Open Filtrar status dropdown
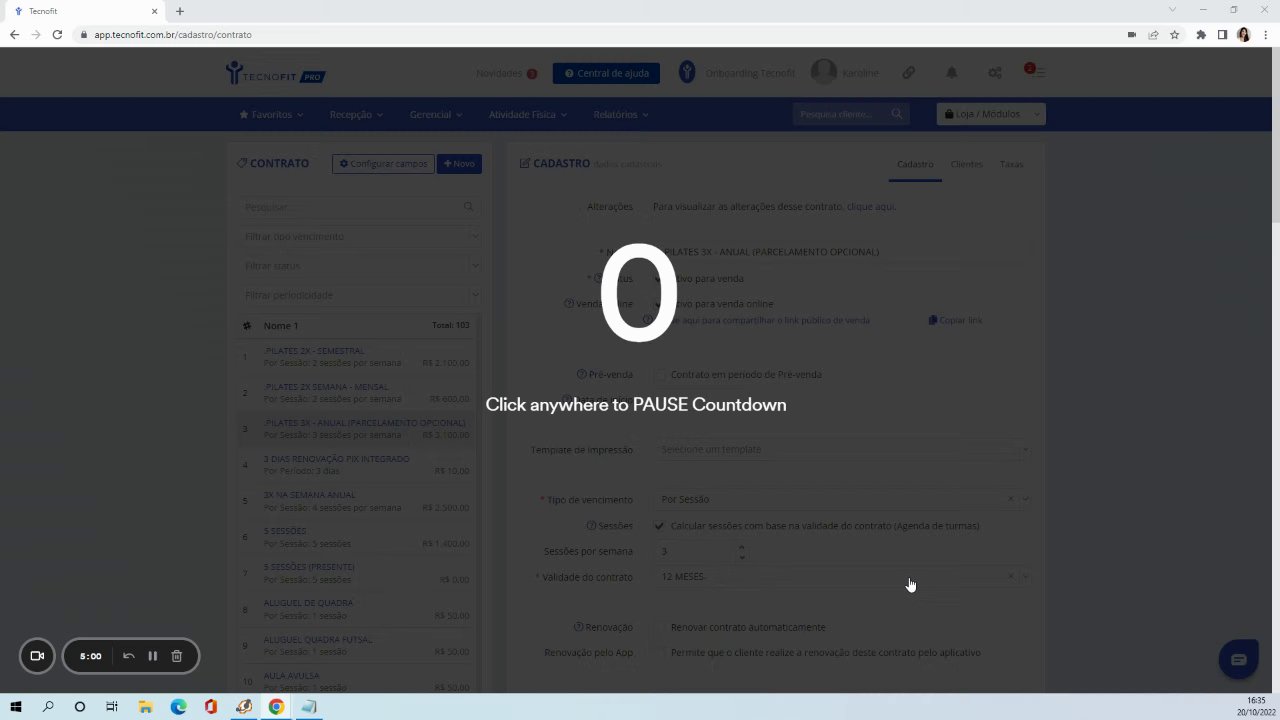The image size is (1280, 720). point(360,266)
